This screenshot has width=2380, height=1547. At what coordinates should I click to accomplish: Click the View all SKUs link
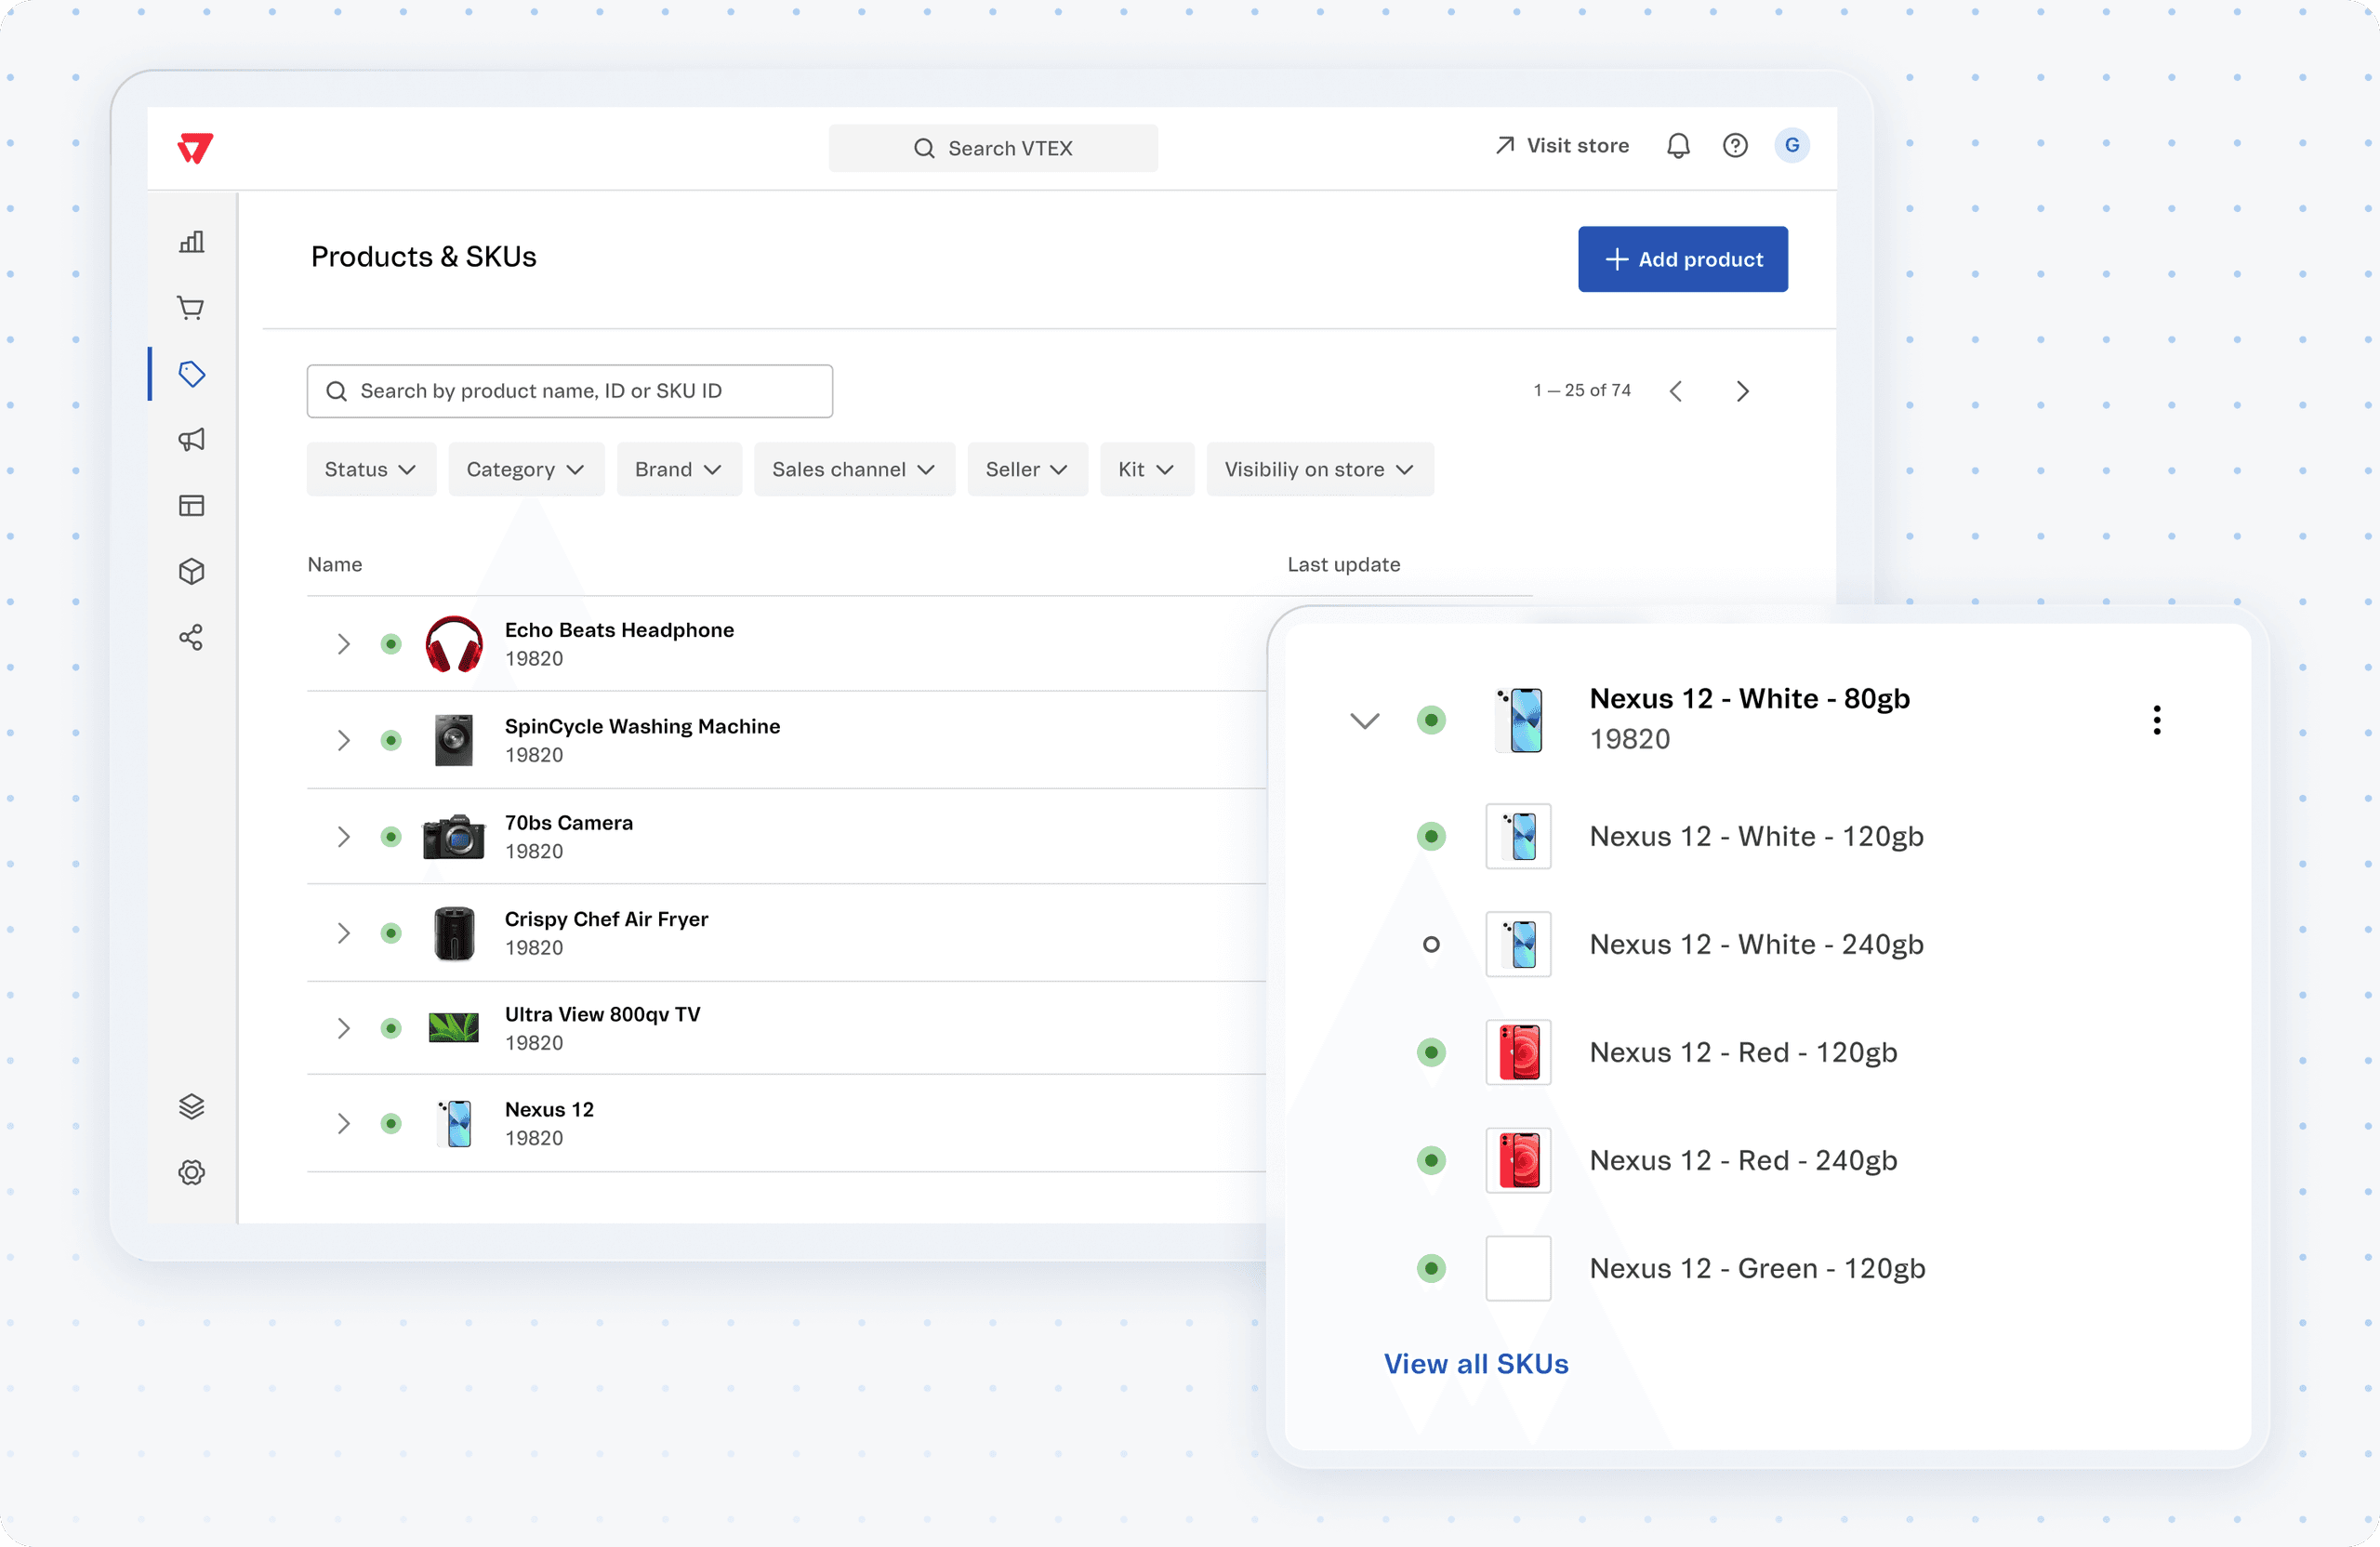click(1475, 1364)
